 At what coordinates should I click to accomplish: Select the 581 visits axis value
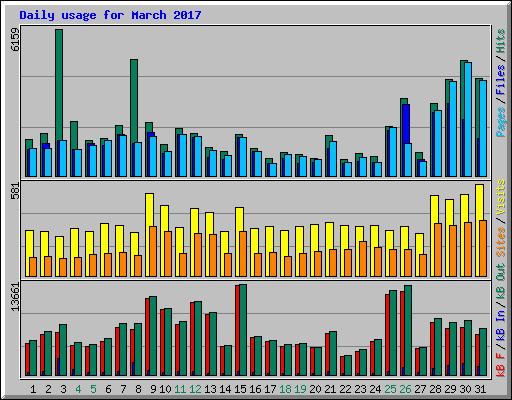[x=15, y=191]
